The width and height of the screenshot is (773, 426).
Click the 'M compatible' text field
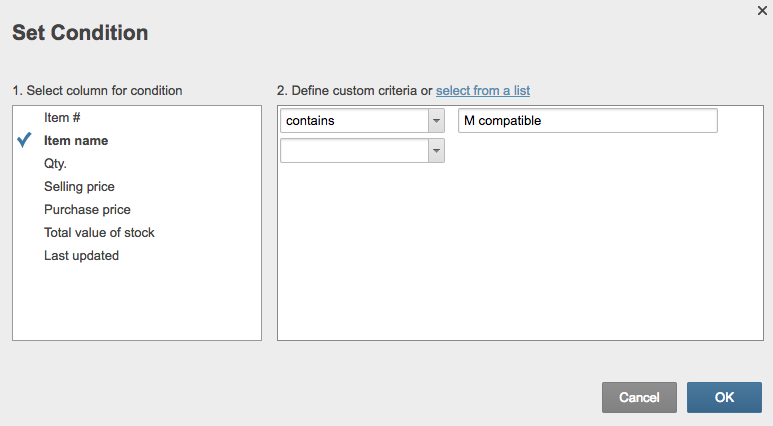[x=587, y=121]
